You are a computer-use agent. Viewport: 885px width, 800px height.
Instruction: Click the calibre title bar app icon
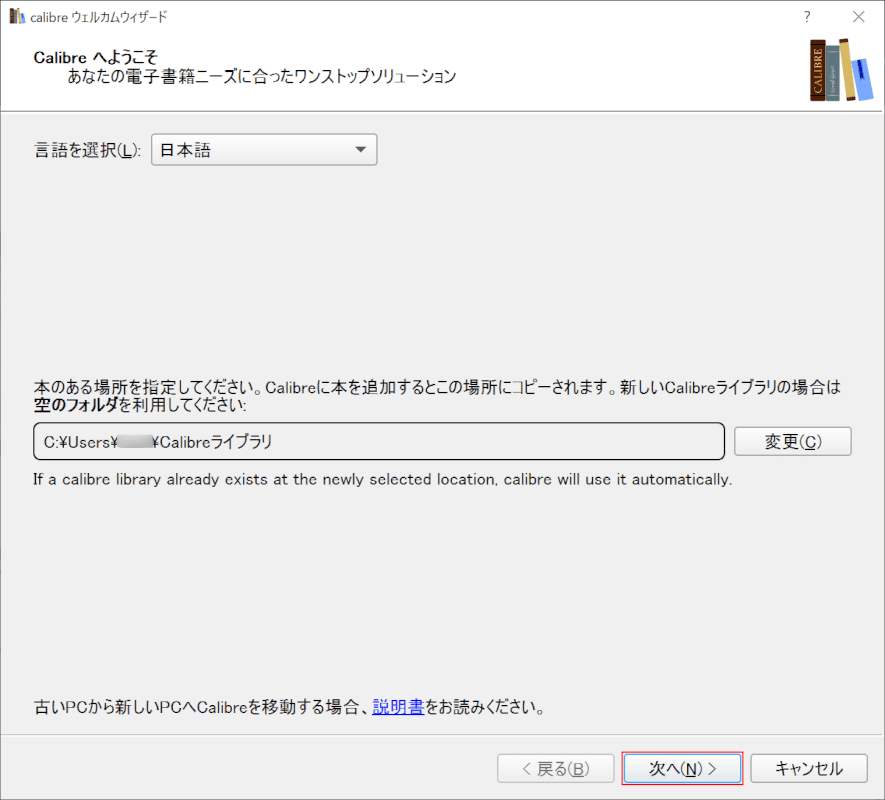(17, 16)
